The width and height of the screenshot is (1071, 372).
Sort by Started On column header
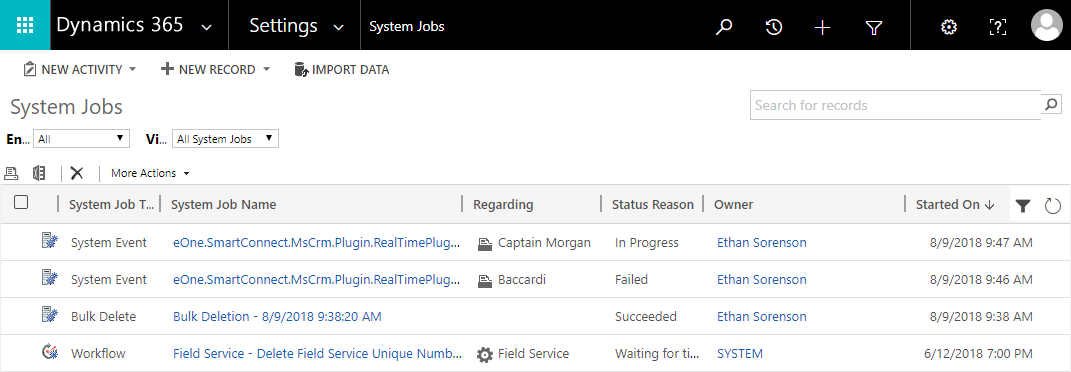point(955,205)
